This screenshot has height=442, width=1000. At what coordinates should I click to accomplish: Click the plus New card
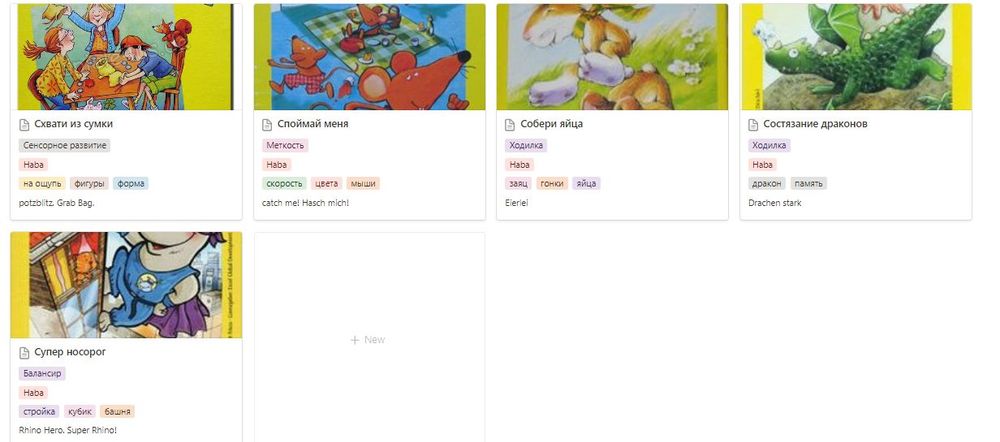[x=369, y=339]
